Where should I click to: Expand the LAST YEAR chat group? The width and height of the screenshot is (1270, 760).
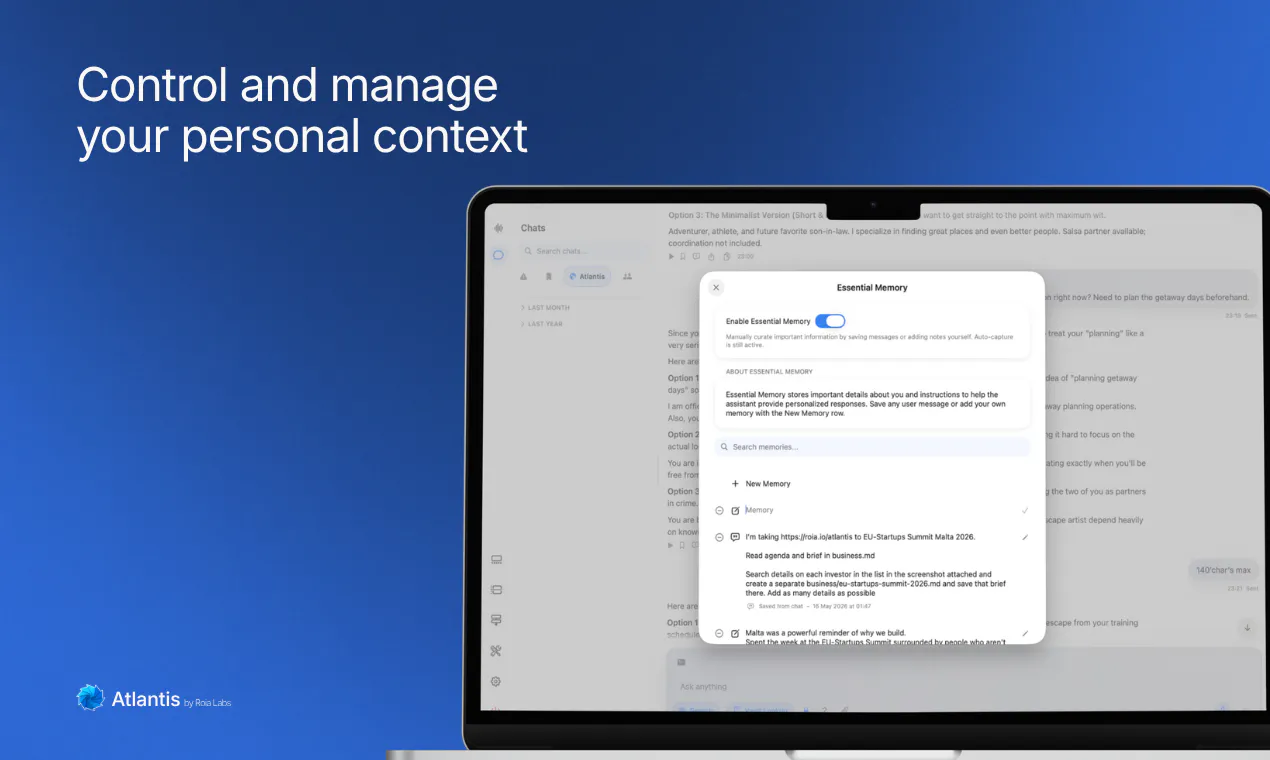pos(542,324)
